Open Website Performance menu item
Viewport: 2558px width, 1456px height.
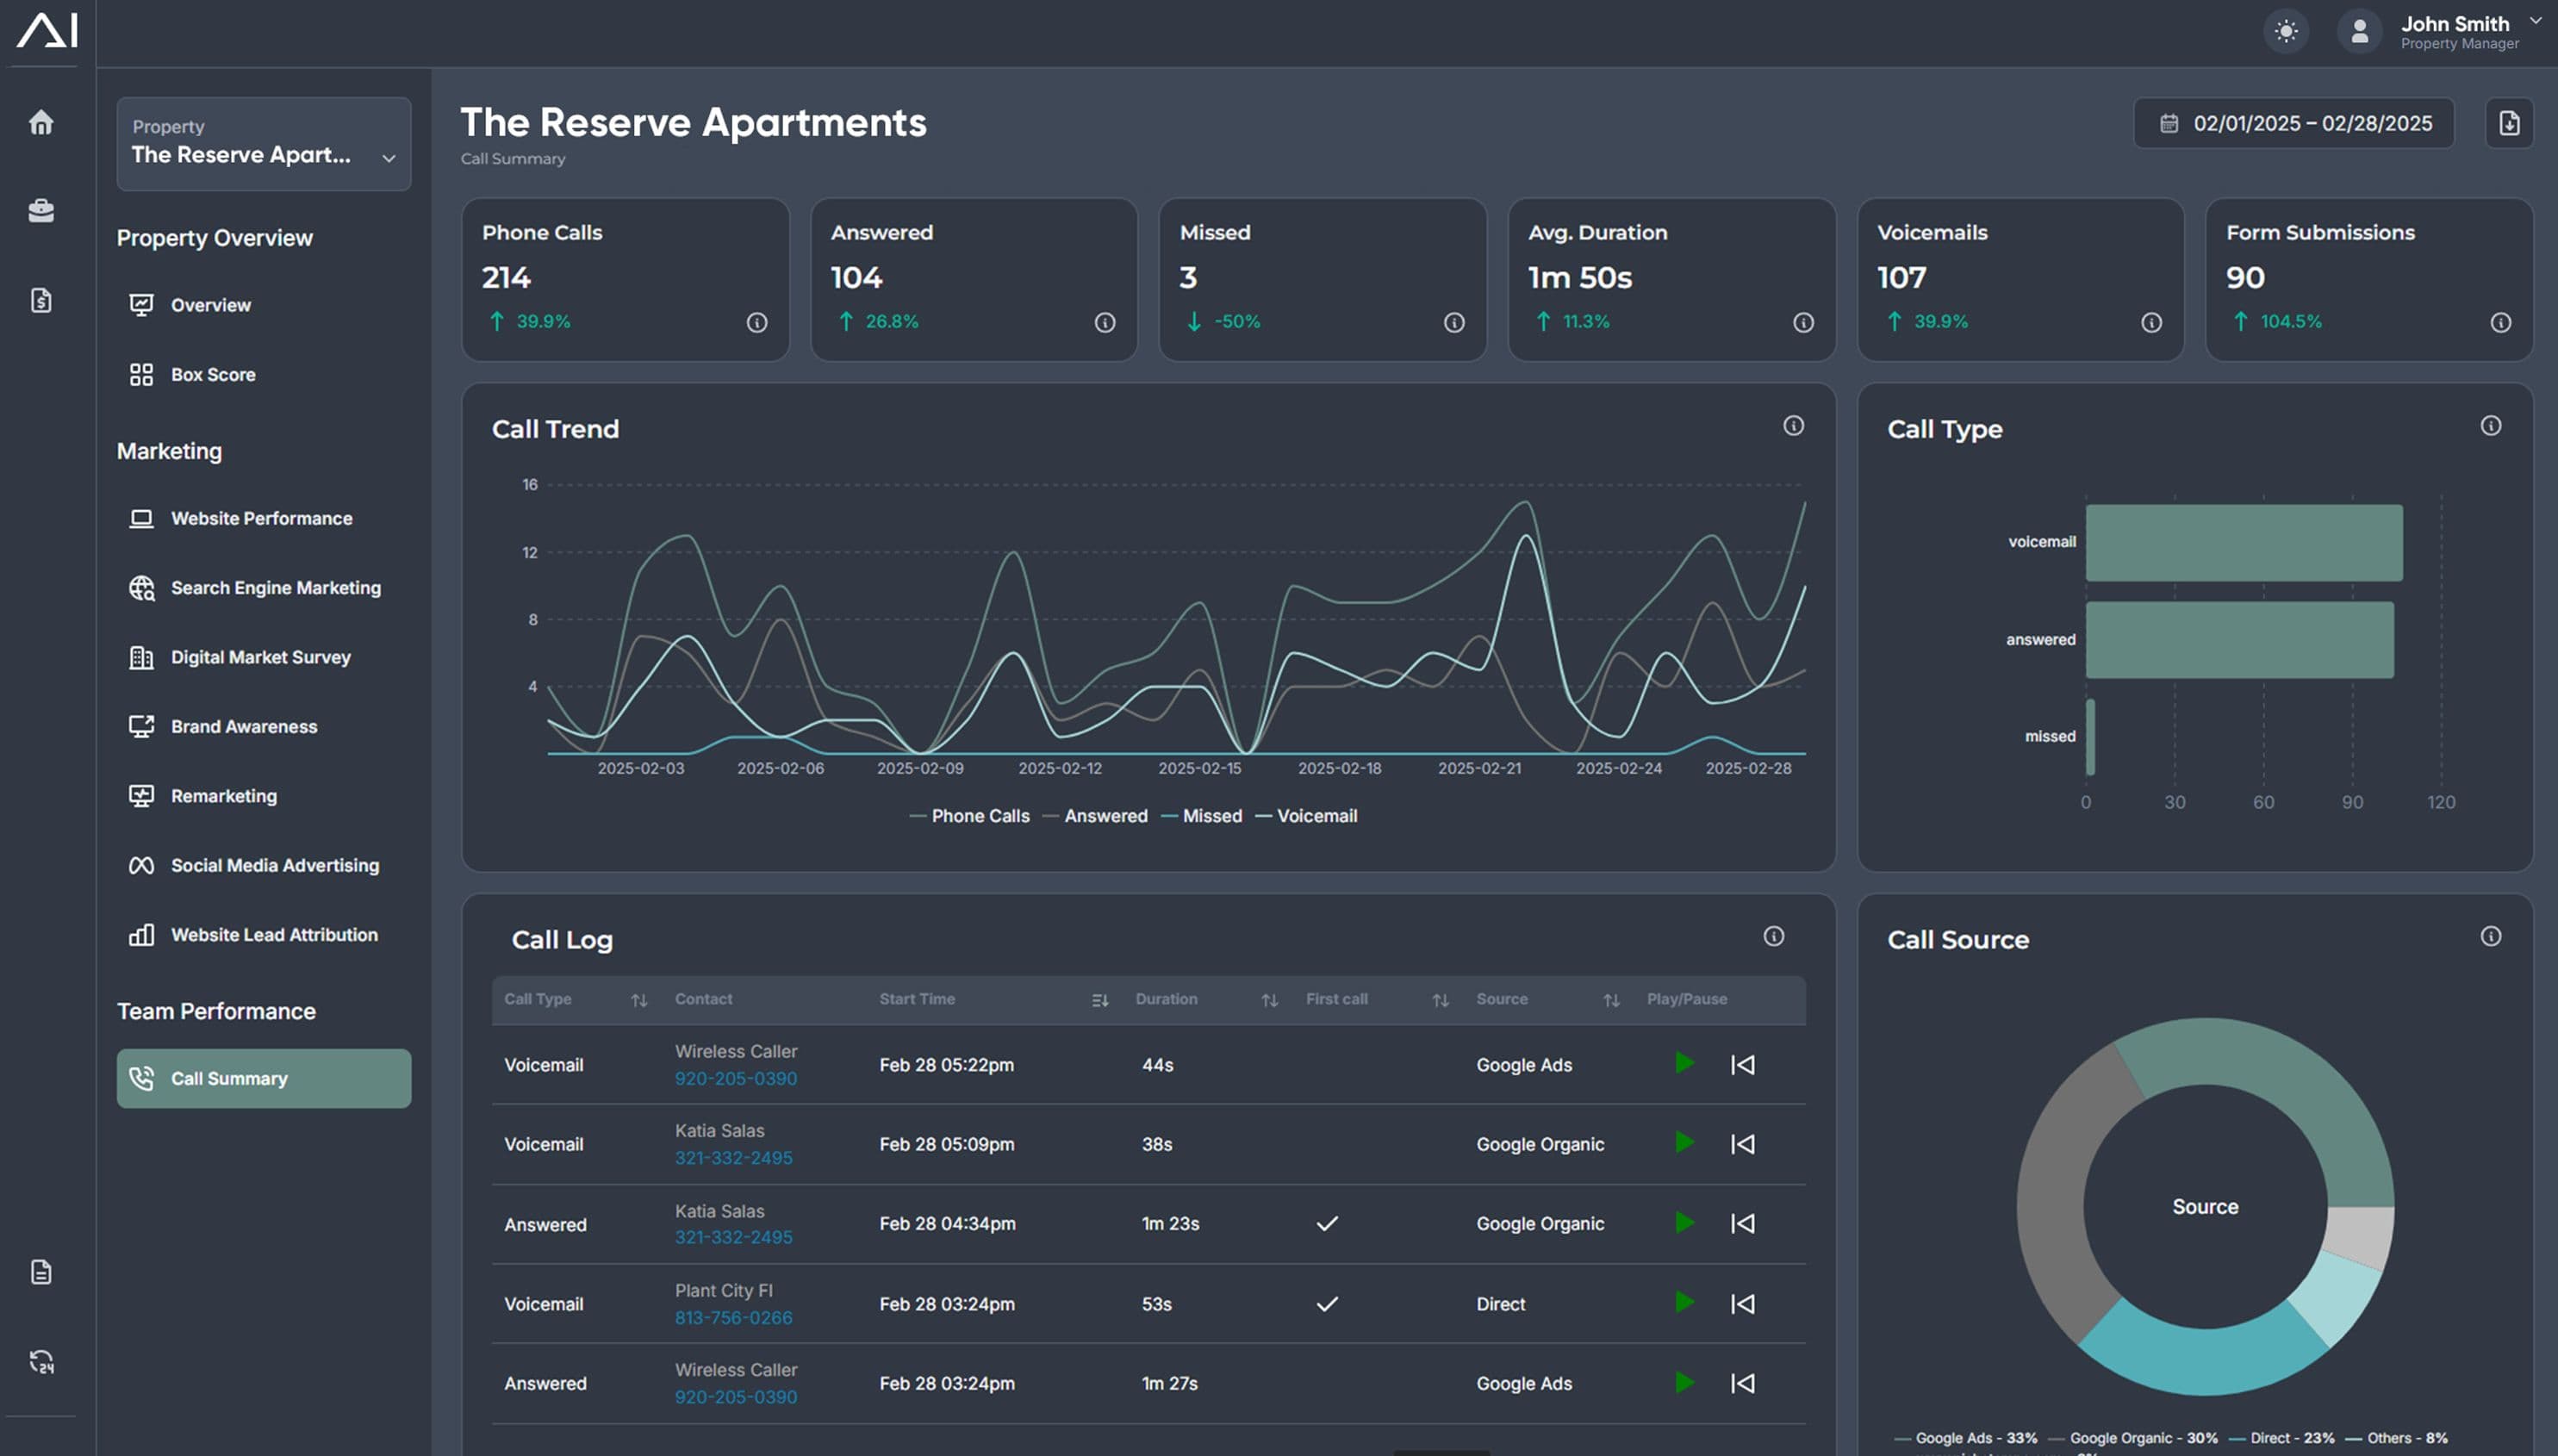(x=261, y=518)
